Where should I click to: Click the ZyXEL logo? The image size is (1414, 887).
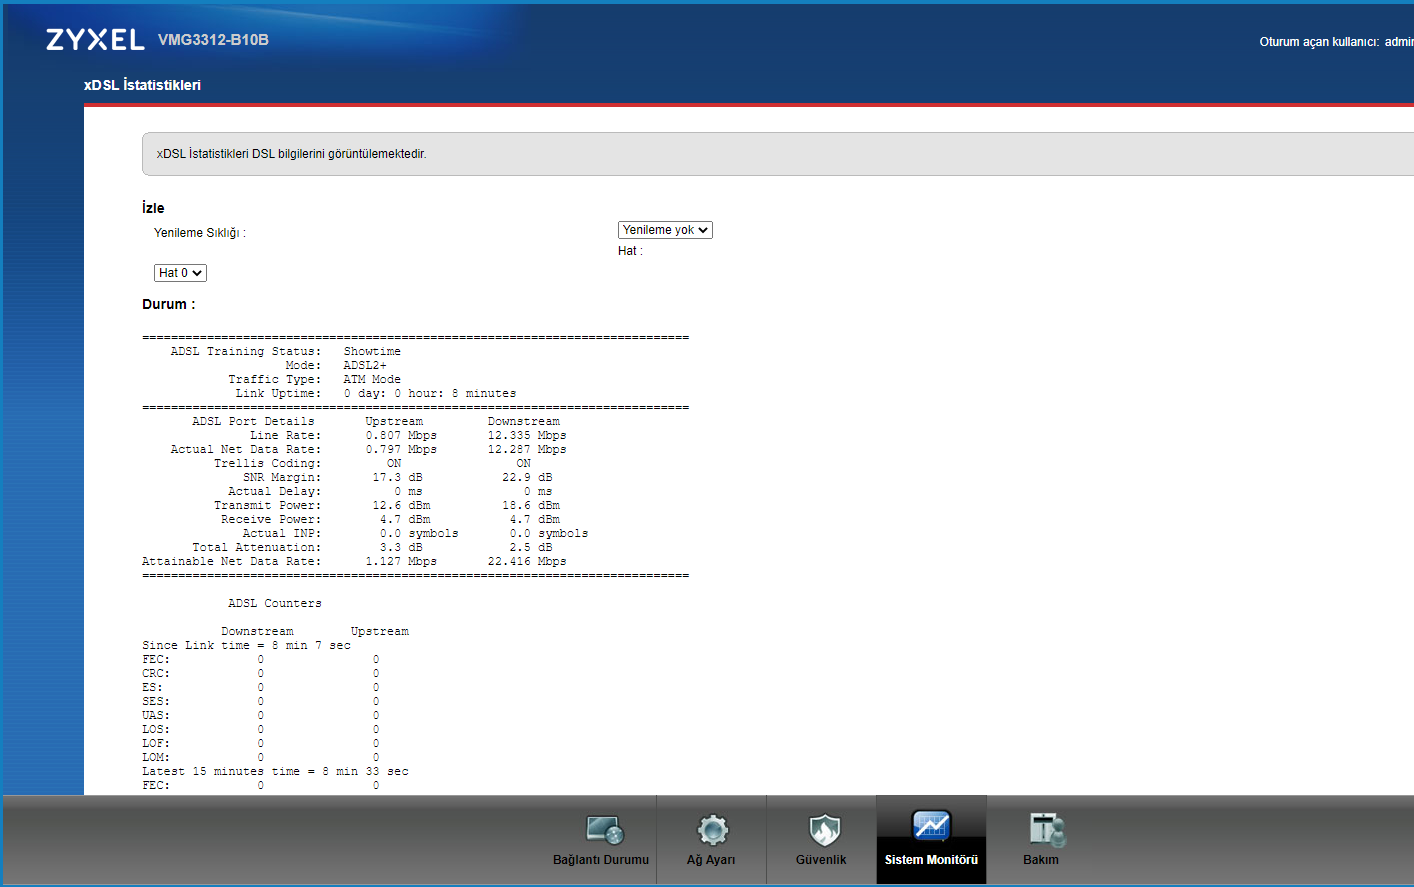tap(95, 39)
